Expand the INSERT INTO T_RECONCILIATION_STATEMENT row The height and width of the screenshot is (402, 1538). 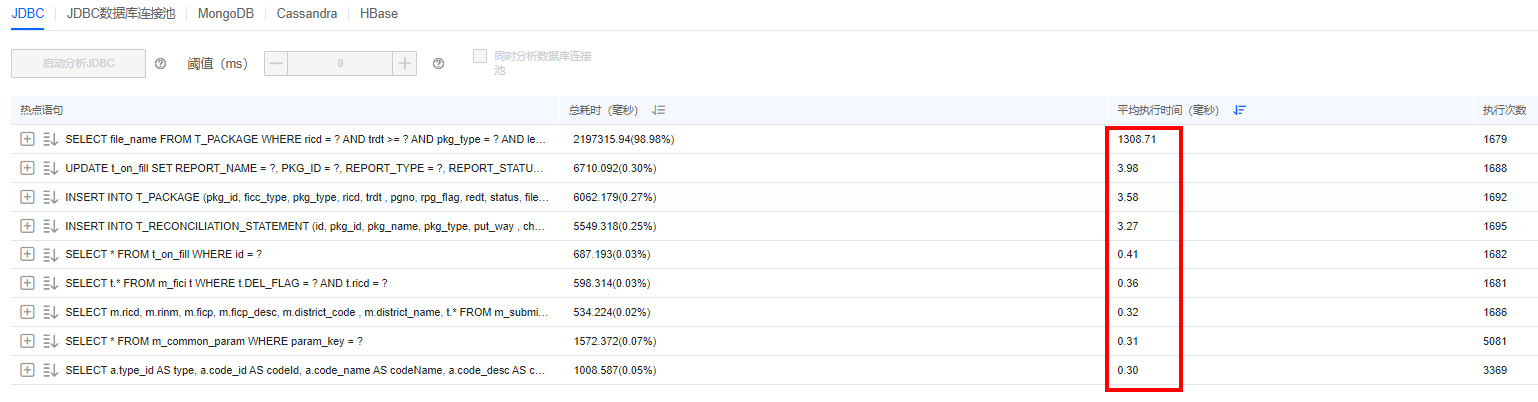tap(27, 226)
